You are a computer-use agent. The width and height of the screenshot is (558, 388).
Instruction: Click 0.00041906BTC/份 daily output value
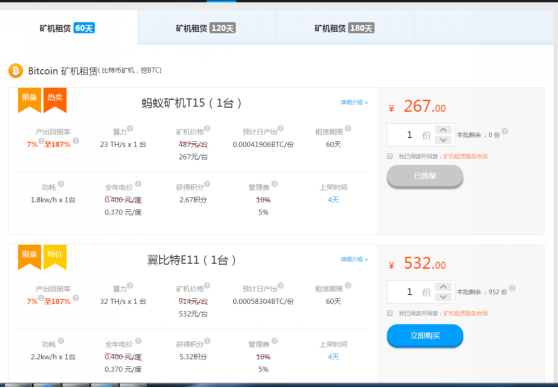[x=263, y=145]
